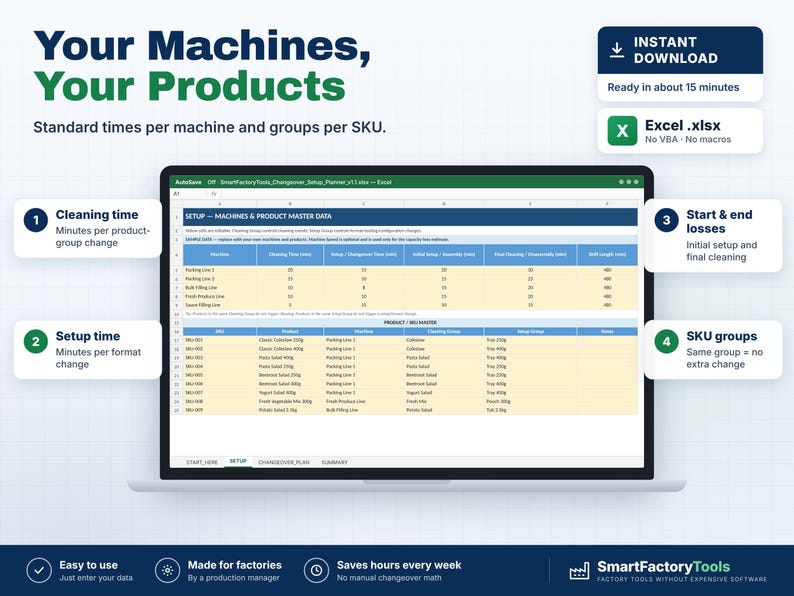This screenshot has height=596, width=794.
Task: Click the Excel .xlsx badge title
Action: pyautogui.click(x=682, y=125)
